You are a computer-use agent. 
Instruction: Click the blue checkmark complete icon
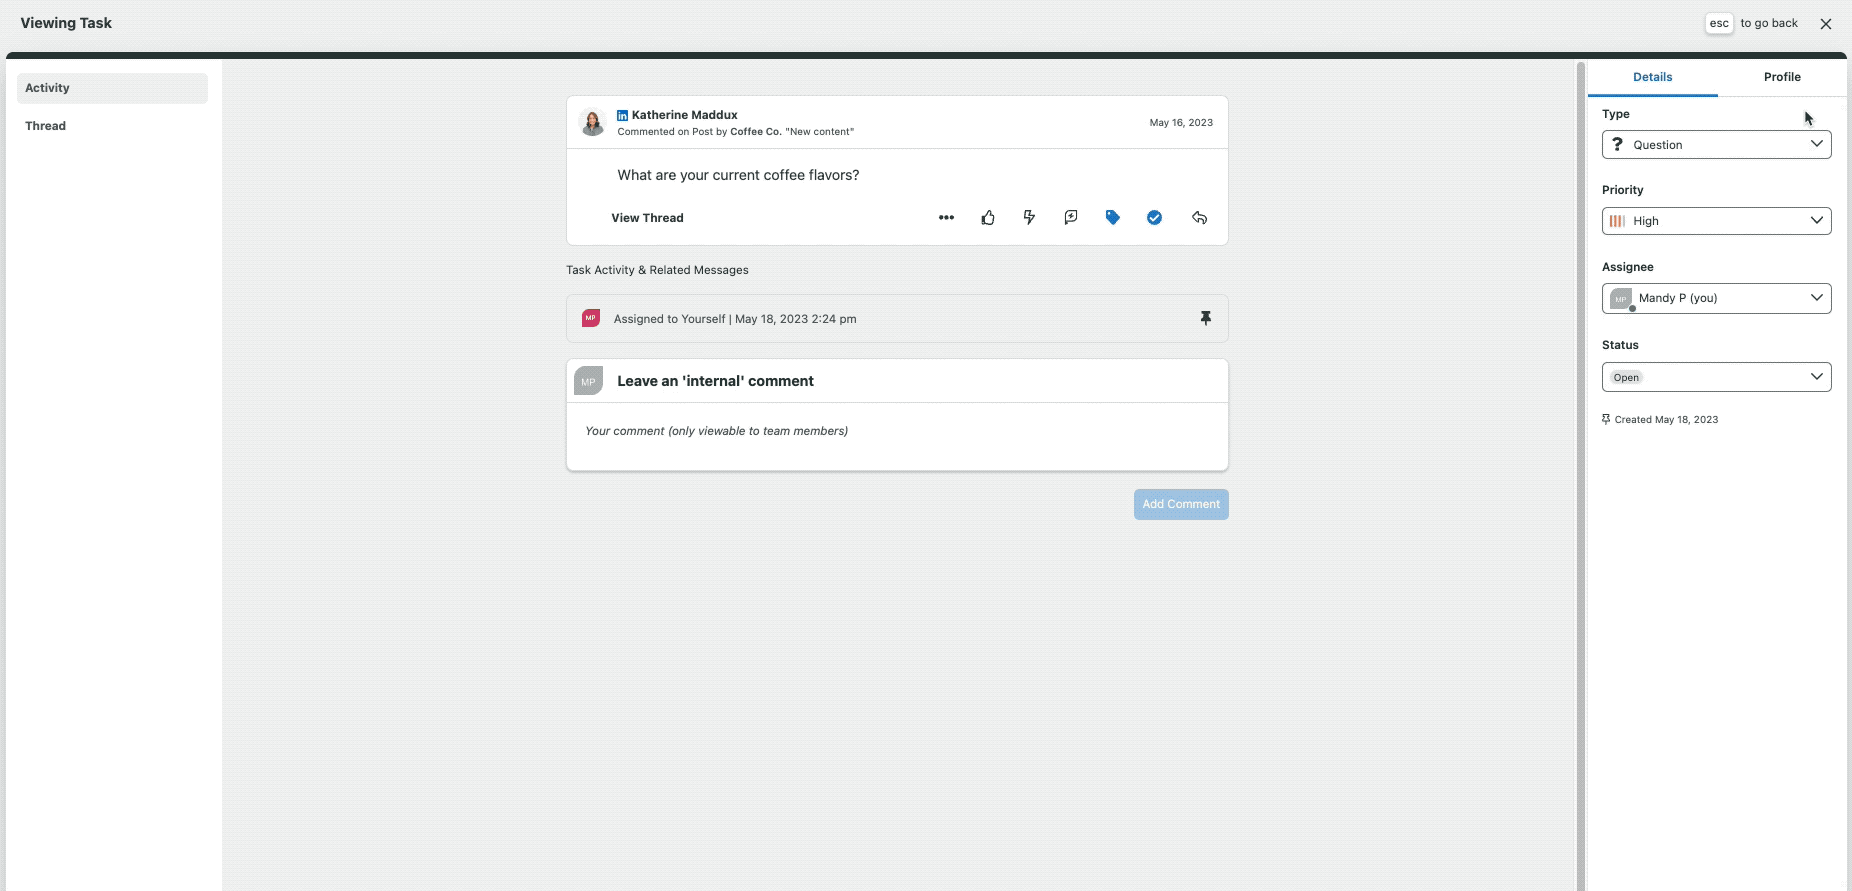click(1154, 218)
